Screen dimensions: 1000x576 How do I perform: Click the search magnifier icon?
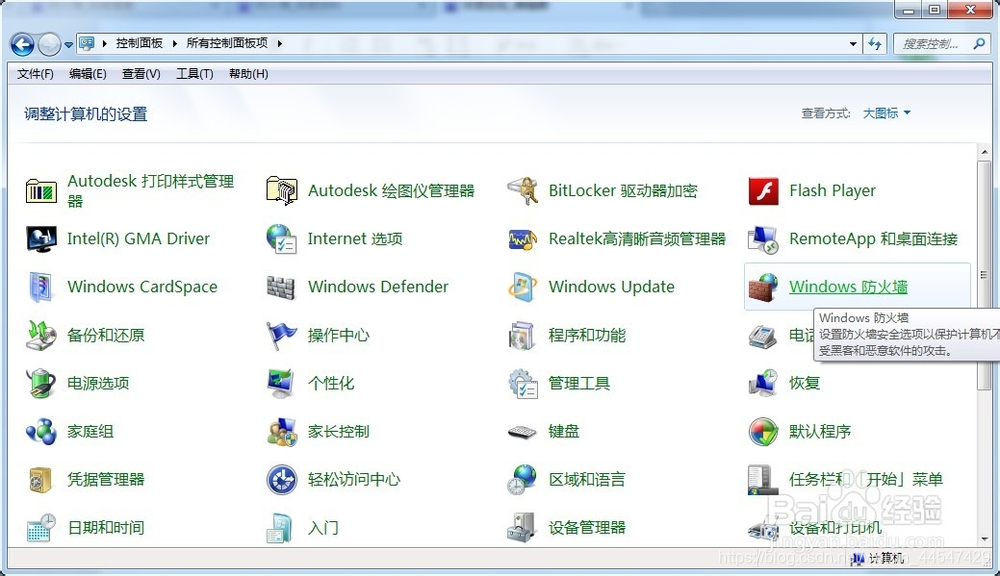tap(979, 44)
